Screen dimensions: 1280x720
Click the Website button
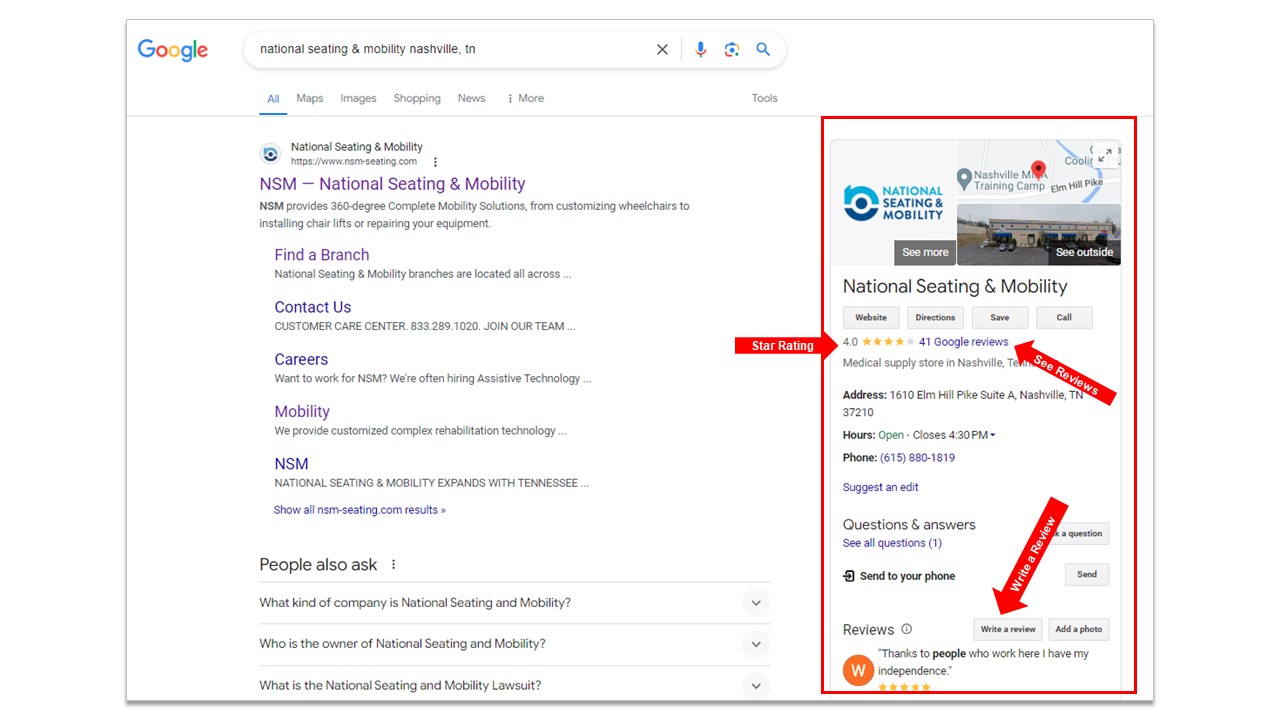pos(871,318)
